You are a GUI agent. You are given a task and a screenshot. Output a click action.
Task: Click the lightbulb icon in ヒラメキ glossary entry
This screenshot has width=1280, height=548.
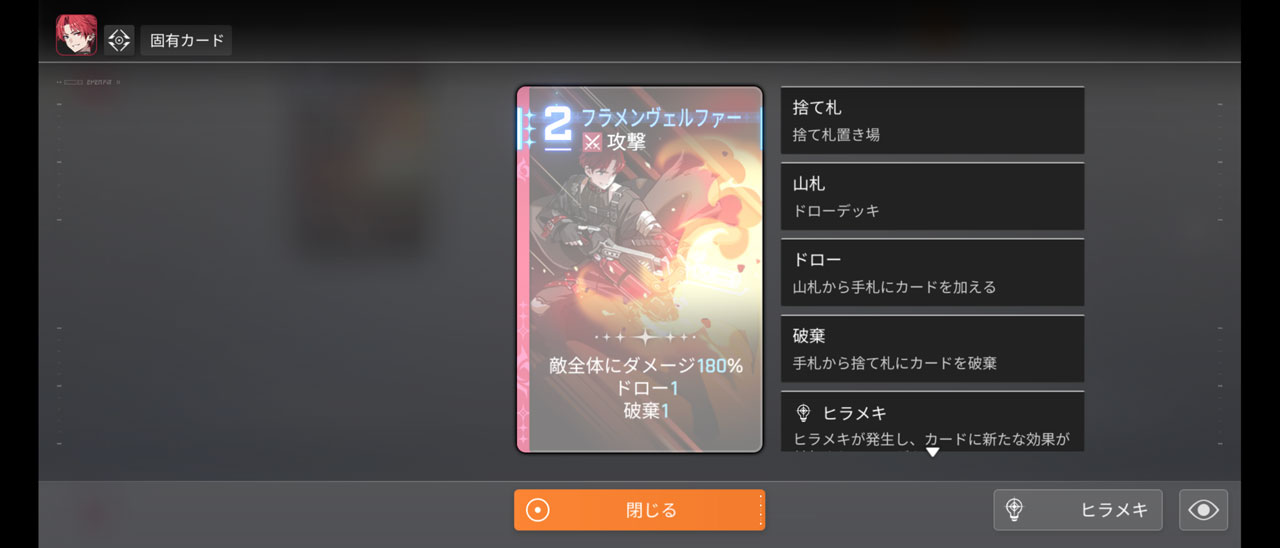(x=802, y=413)
